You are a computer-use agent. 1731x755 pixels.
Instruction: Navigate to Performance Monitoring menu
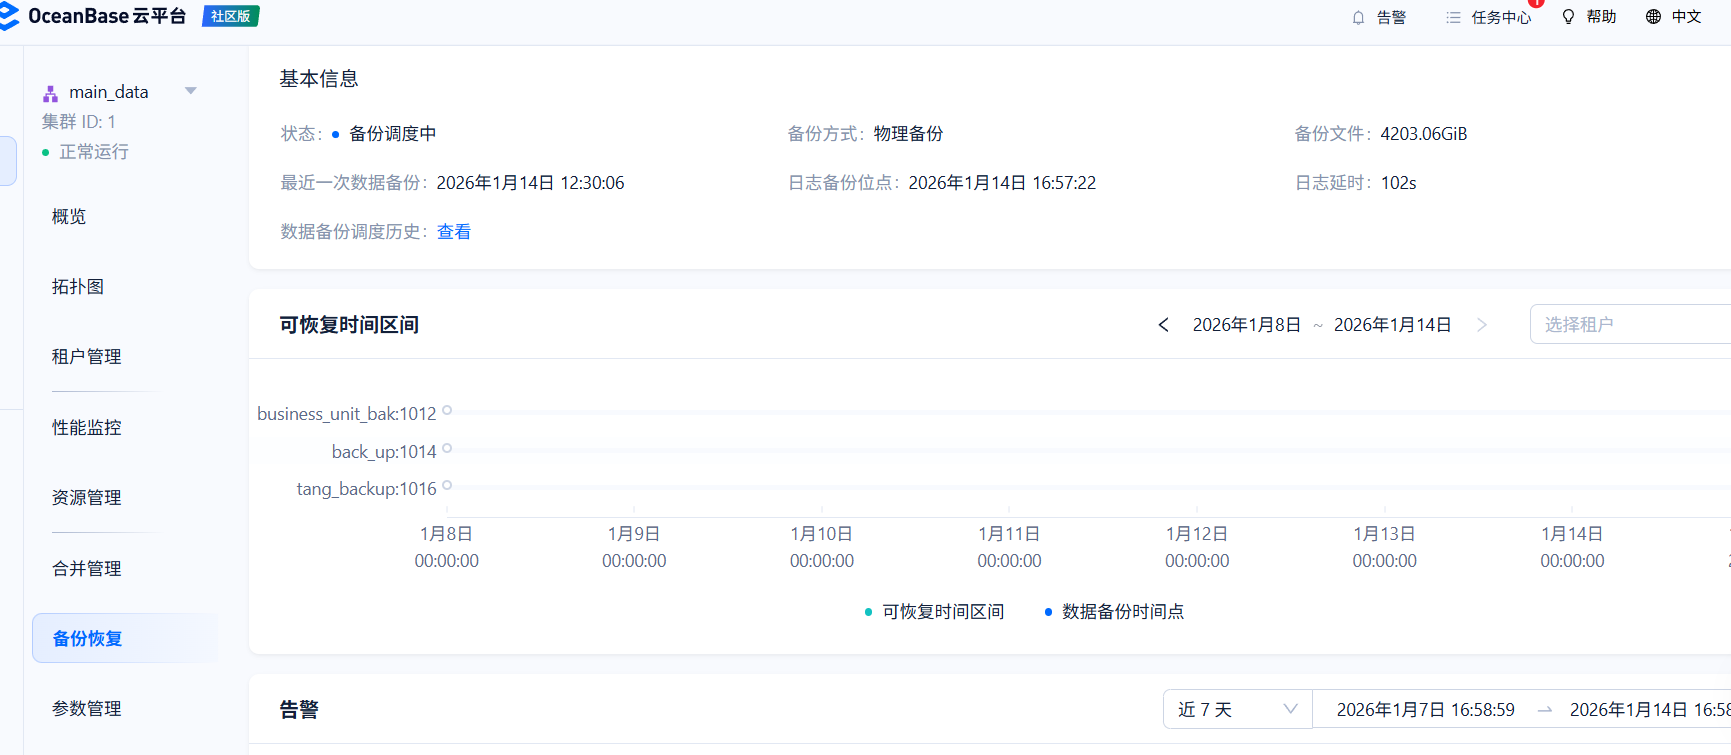(87, 428)
